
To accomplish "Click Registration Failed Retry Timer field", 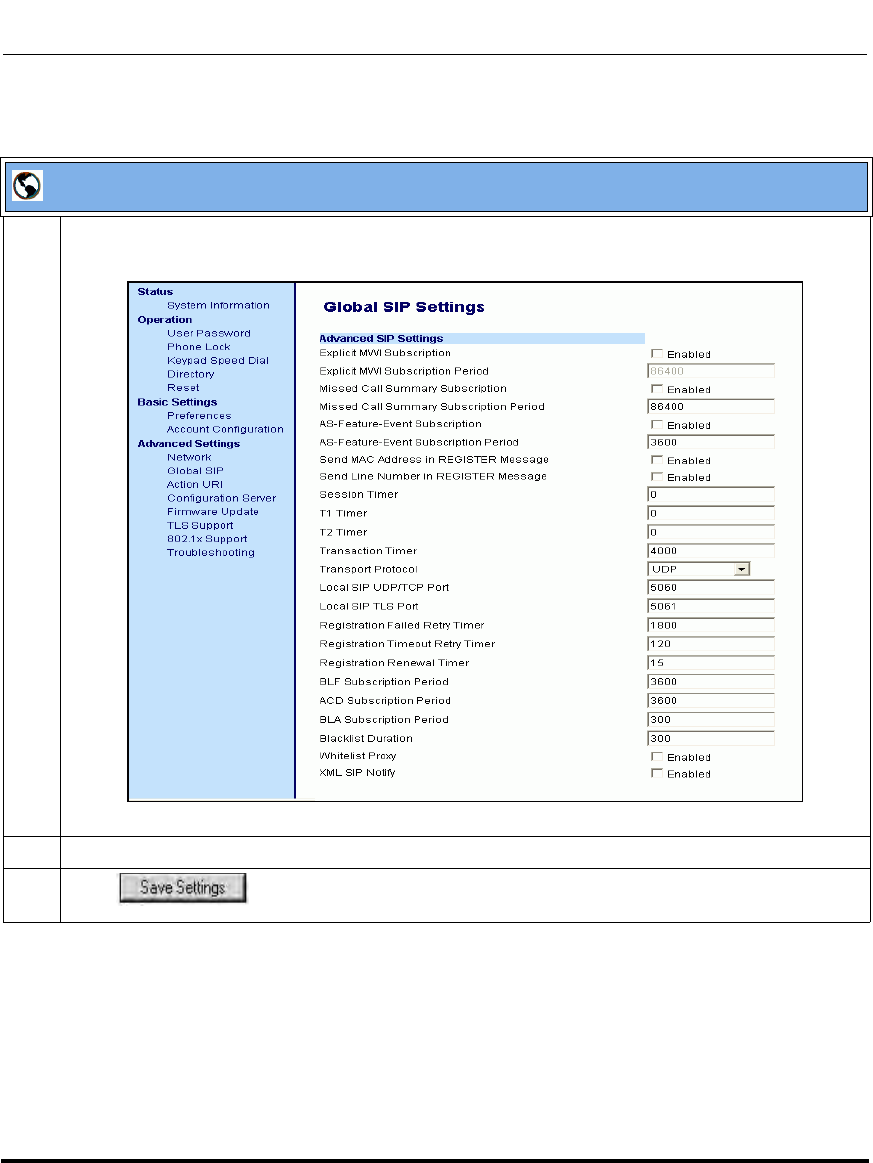I will pos(711,625).
